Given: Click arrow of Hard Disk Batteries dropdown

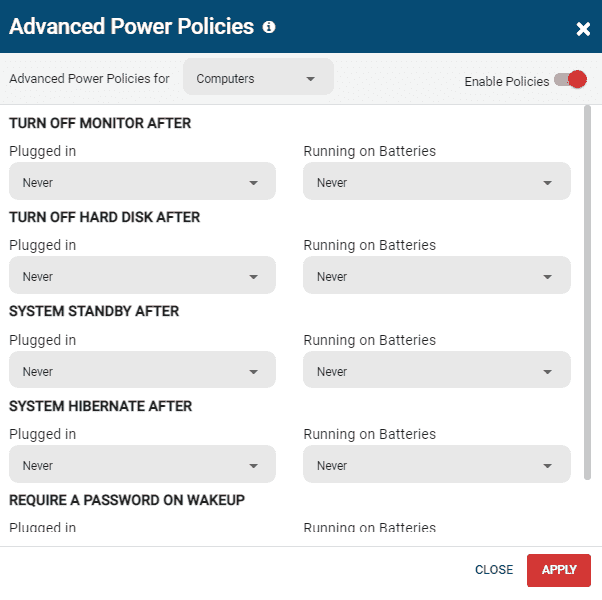Looking at the screenshot, I should coord(548,277).
